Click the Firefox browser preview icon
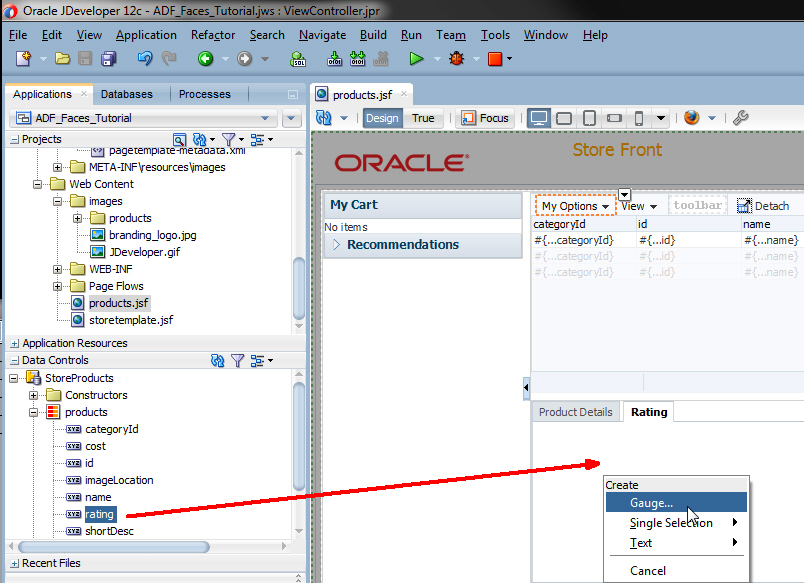The image size is (804, 583). coord(692,118)
